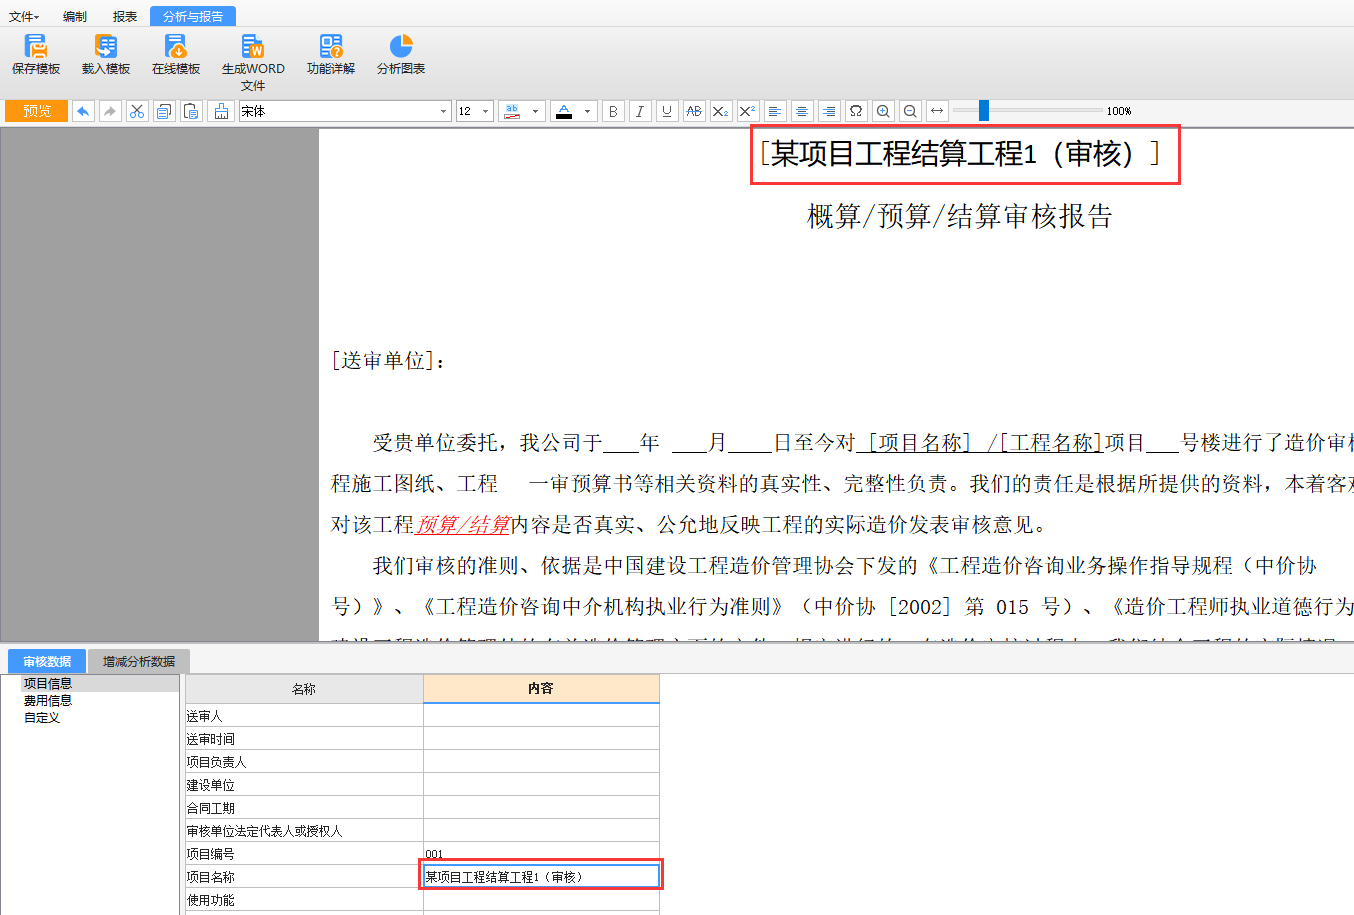
Task: Open the 分析图表 analysis chart
Action: pyautogui.click(x=401, y=54)
